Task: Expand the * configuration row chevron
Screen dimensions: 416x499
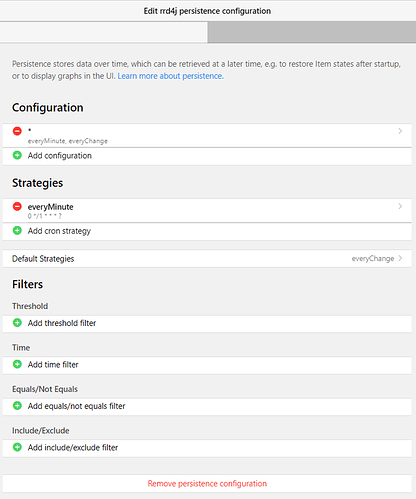Action: (400, 131)
